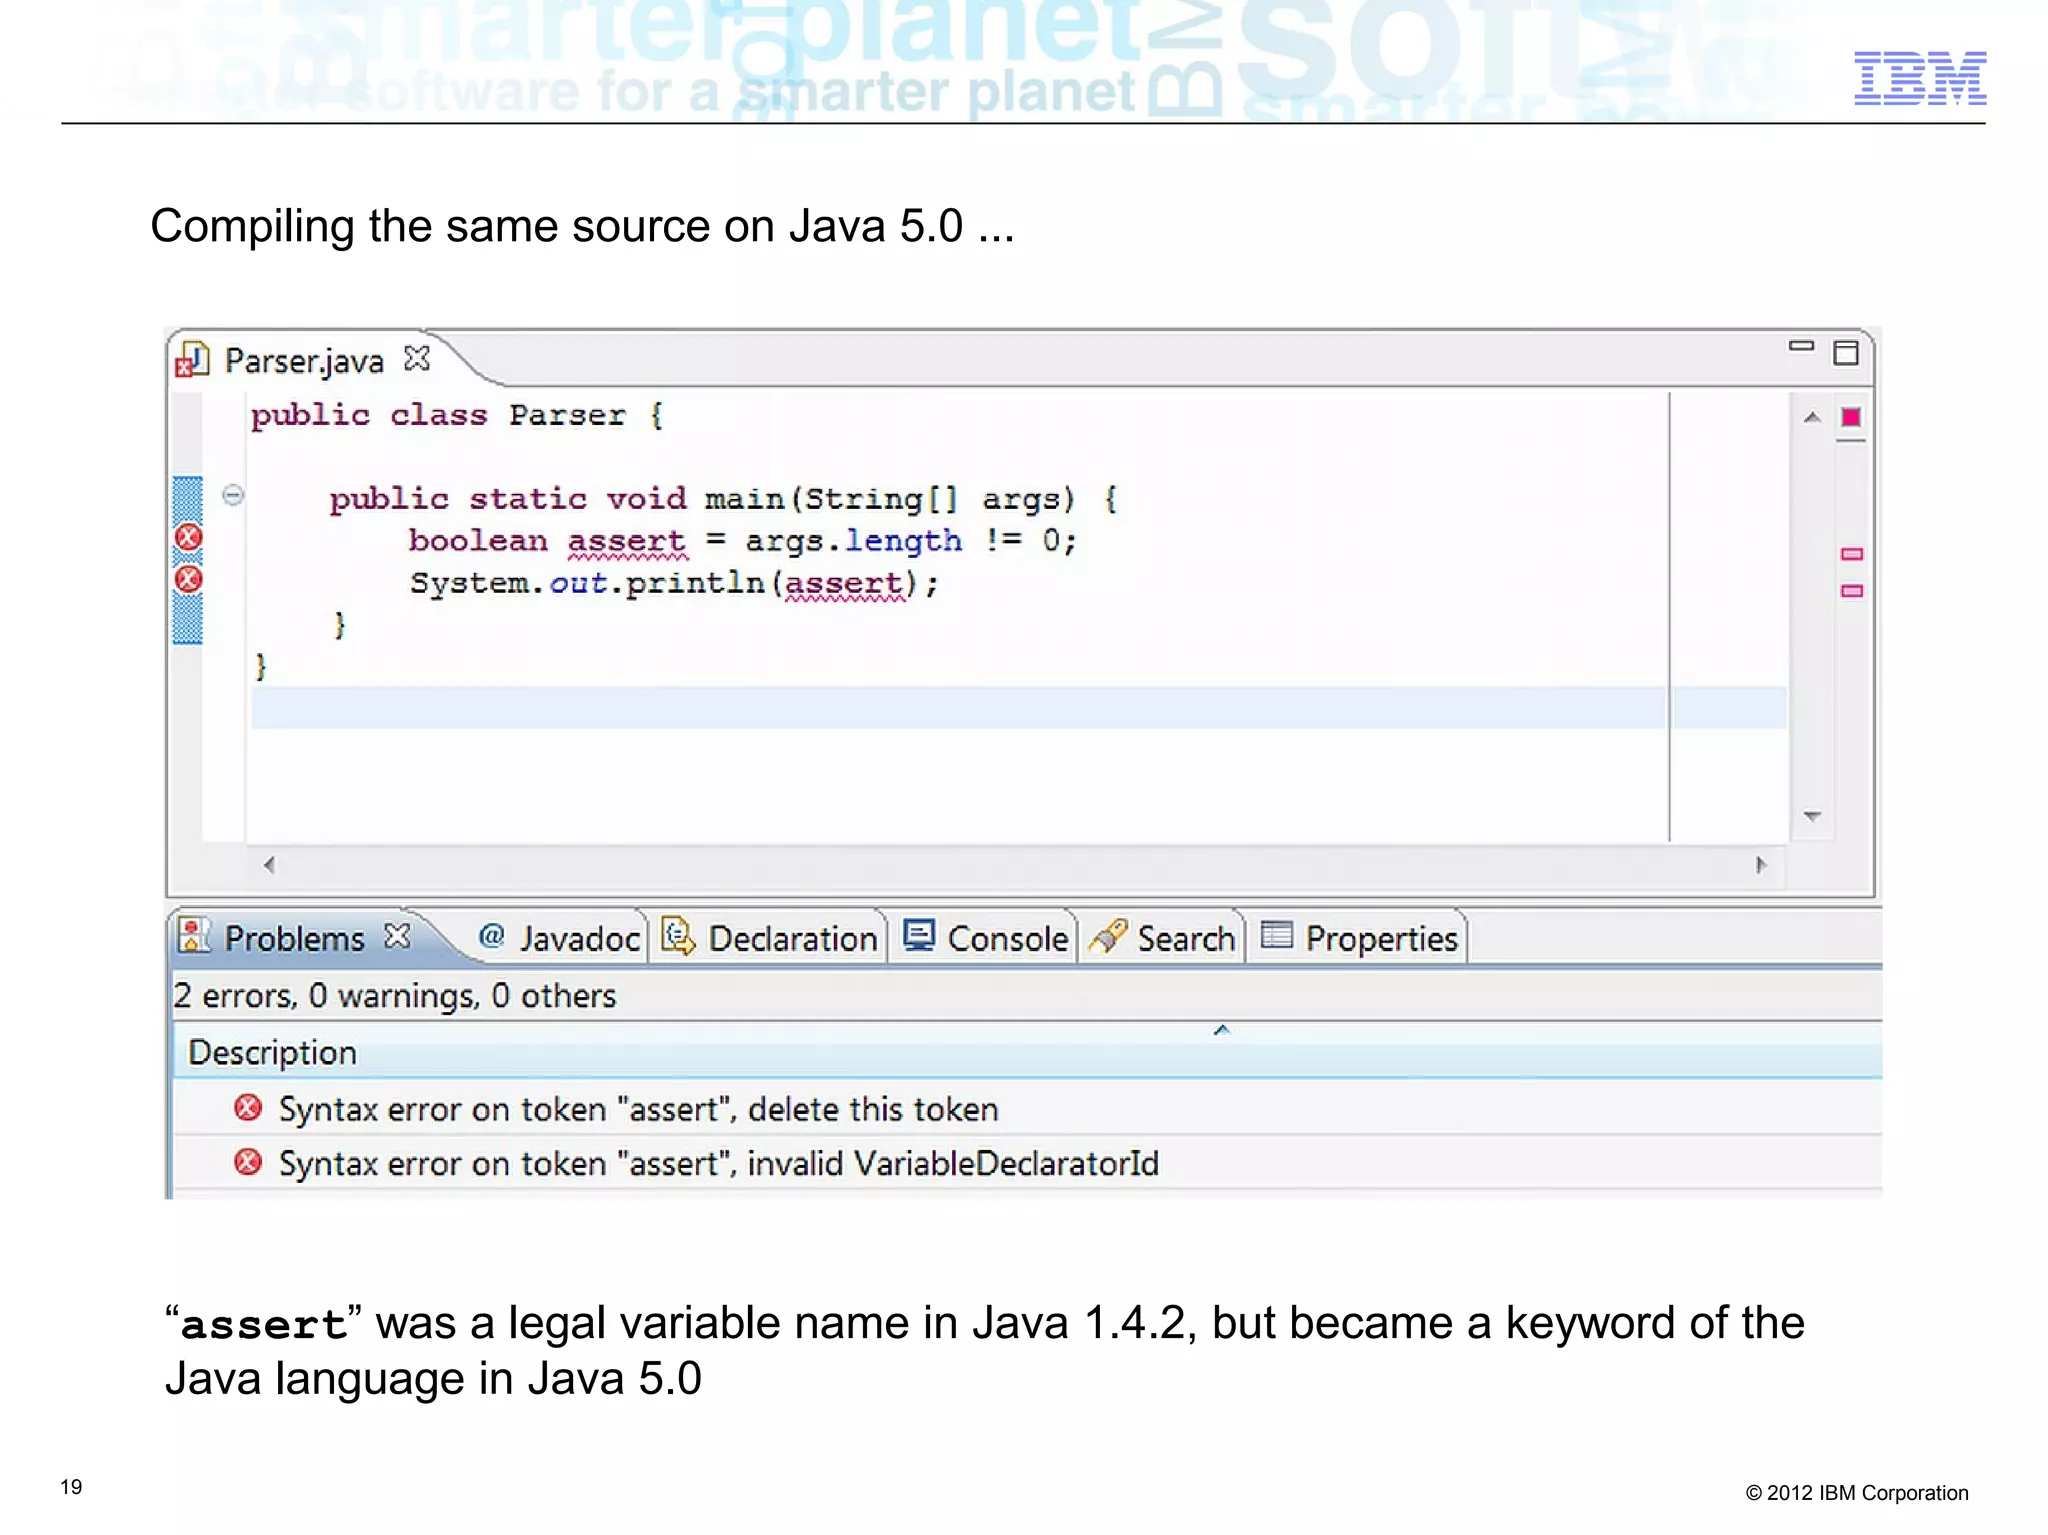
Task: Click the underlined assert in boolean declaration
Action: tap(627, 541)
